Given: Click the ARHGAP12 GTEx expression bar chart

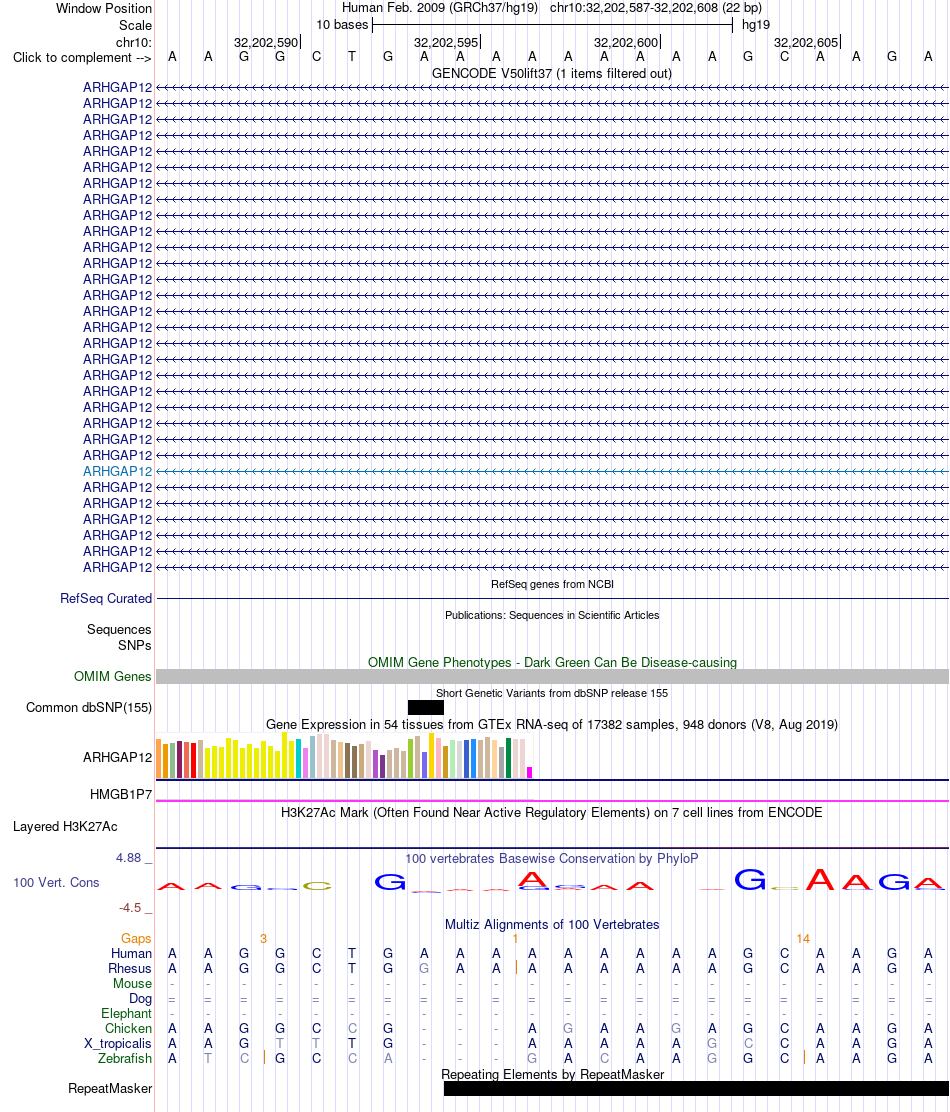Looking at the screenshot, I should 344,756.
